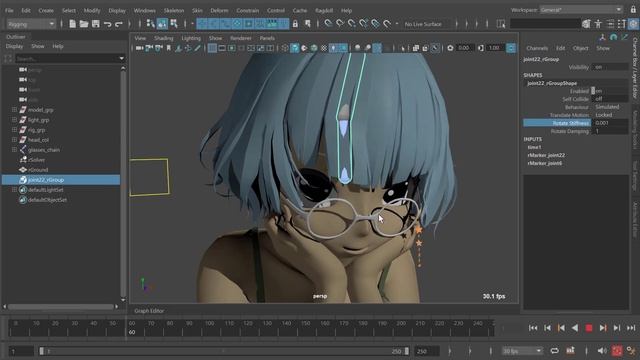The image size is (640, 360).
Task: Click the gamma icon in the viewport toolbar
Action: 481,48
